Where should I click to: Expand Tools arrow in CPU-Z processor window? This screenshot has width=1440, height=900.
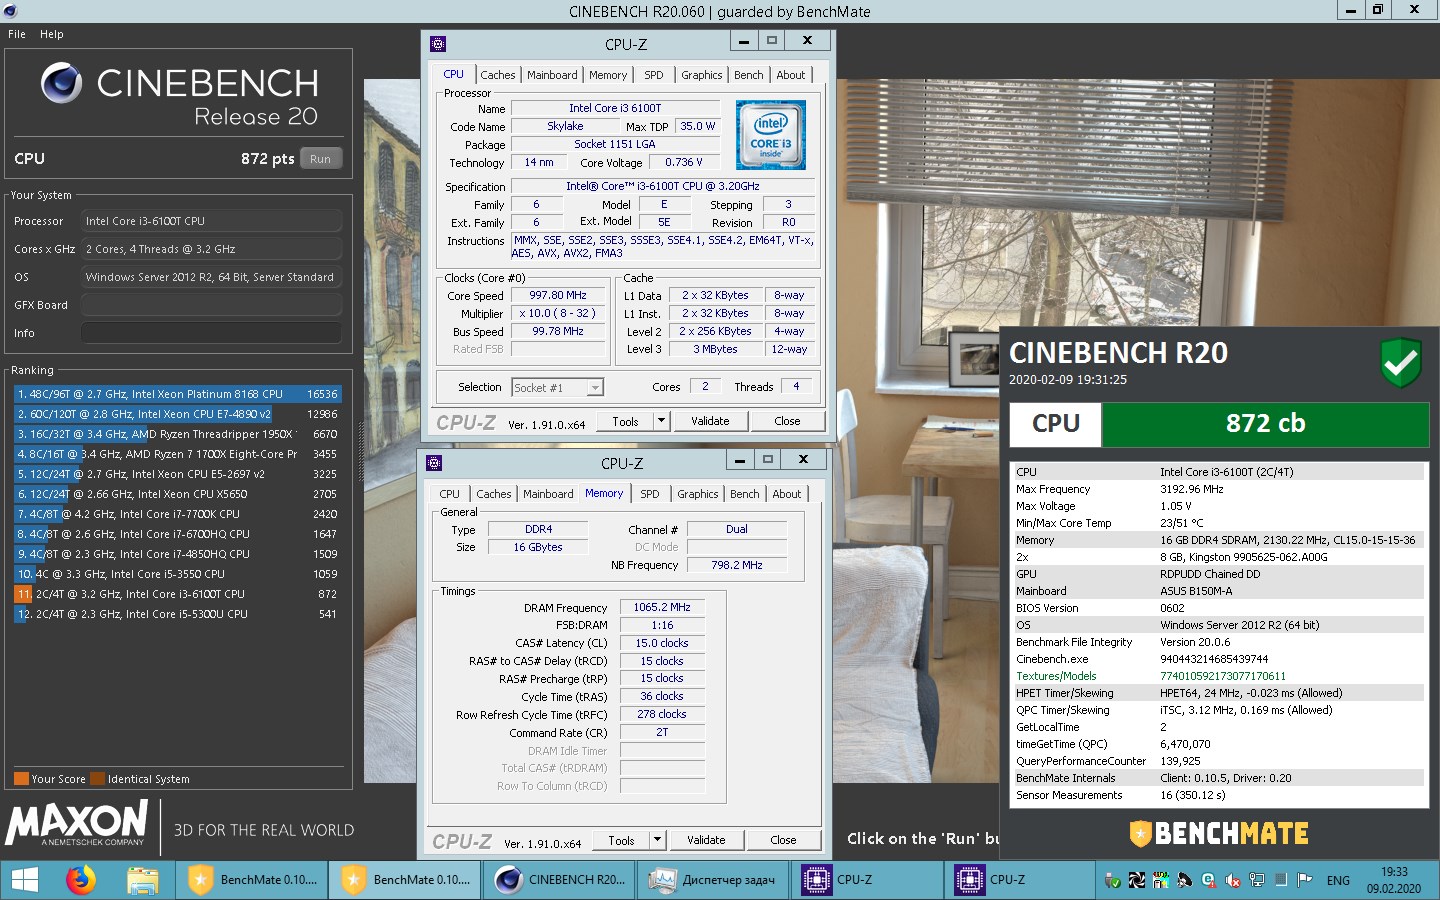click(661, 421)
